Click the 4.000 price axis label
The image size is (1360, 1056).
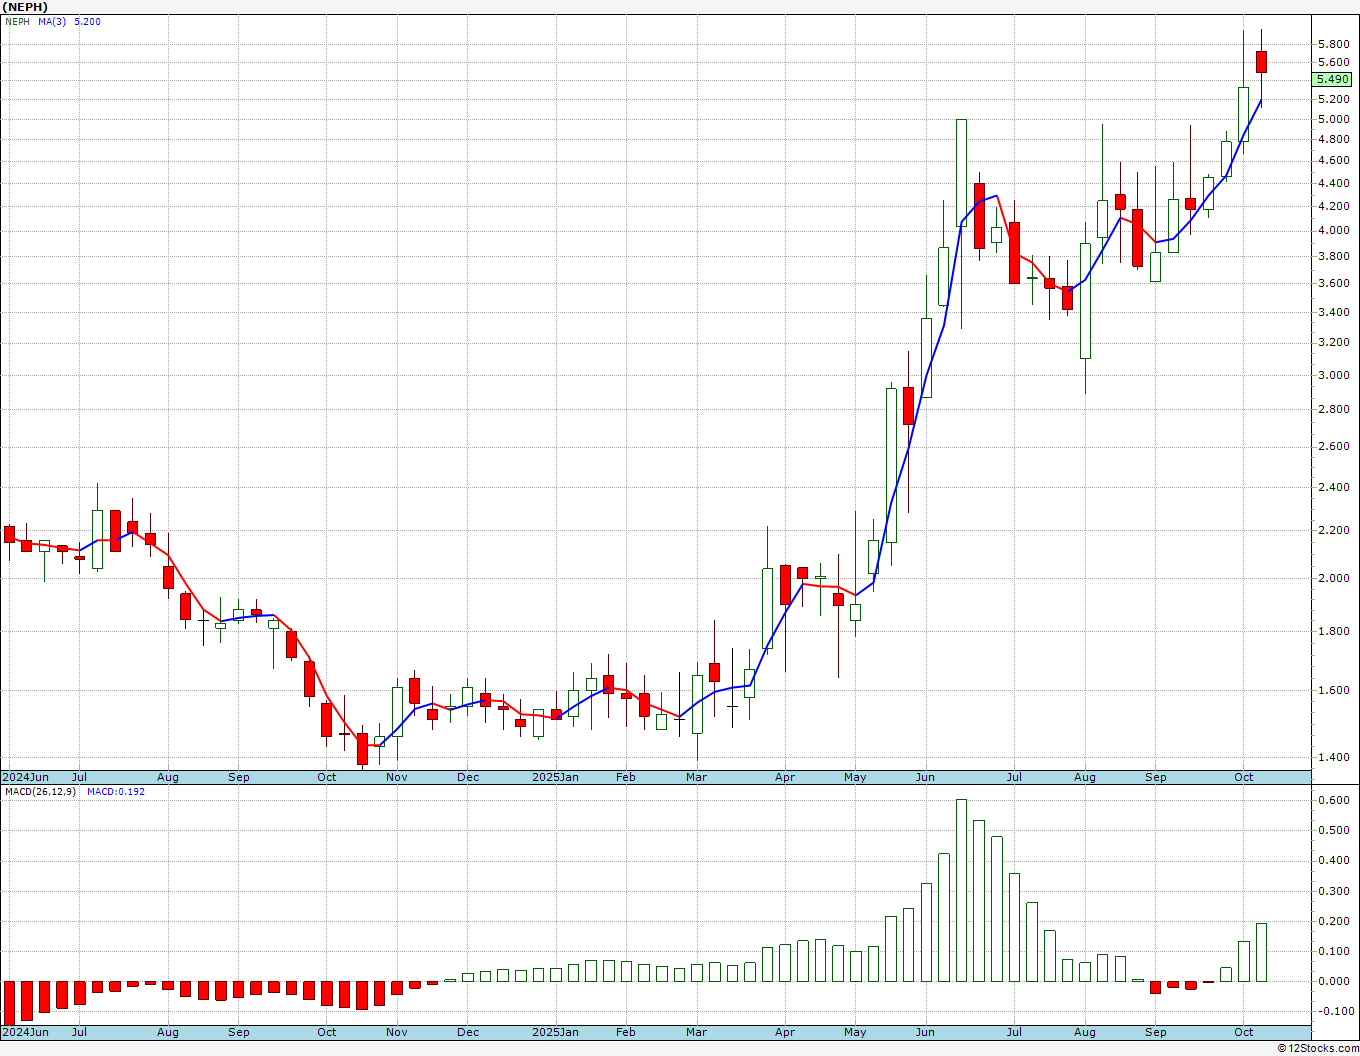point(1333,230)
